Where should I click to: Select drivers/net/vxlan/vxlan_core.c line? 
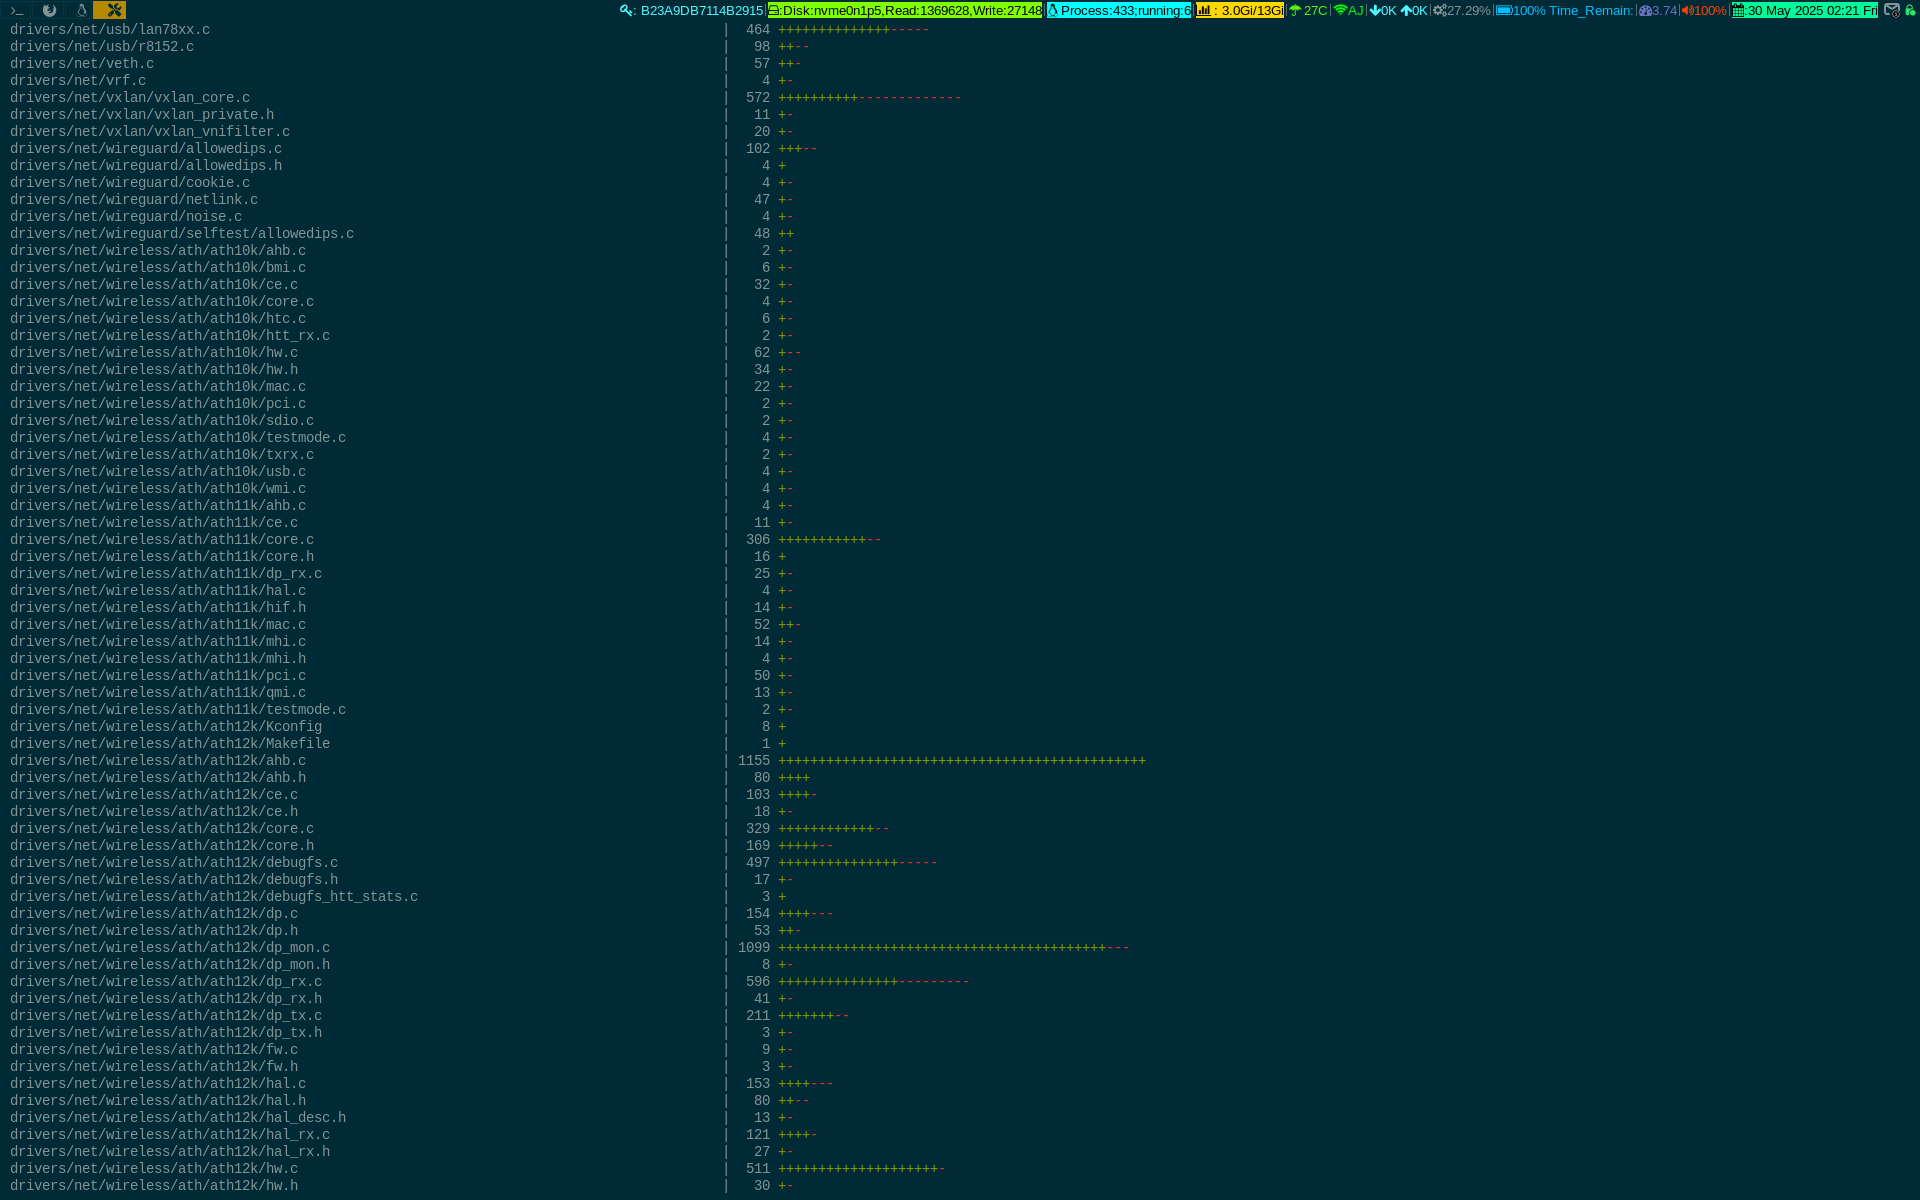[130, 98]
